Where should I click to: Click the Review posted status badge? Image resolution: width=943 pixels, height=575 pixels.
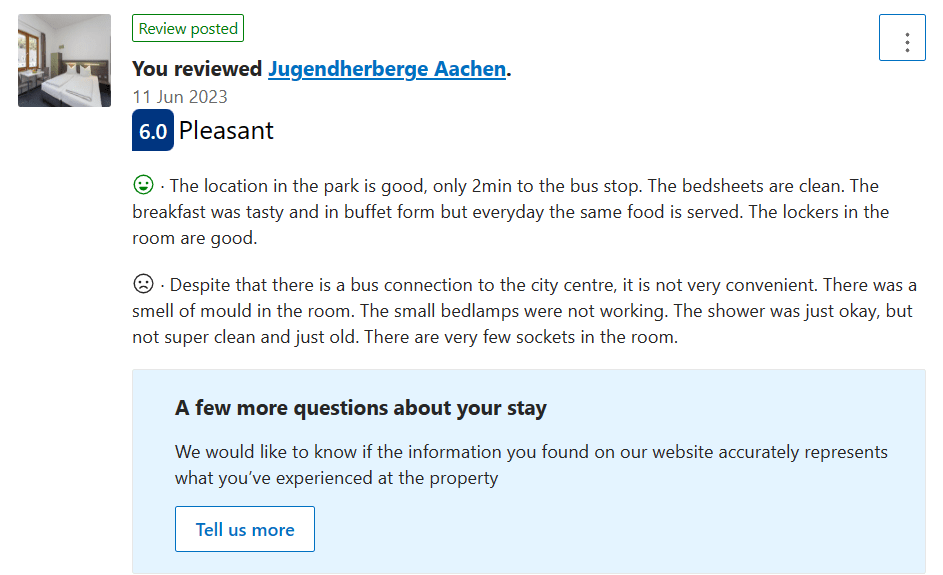[x=188, y=28]
